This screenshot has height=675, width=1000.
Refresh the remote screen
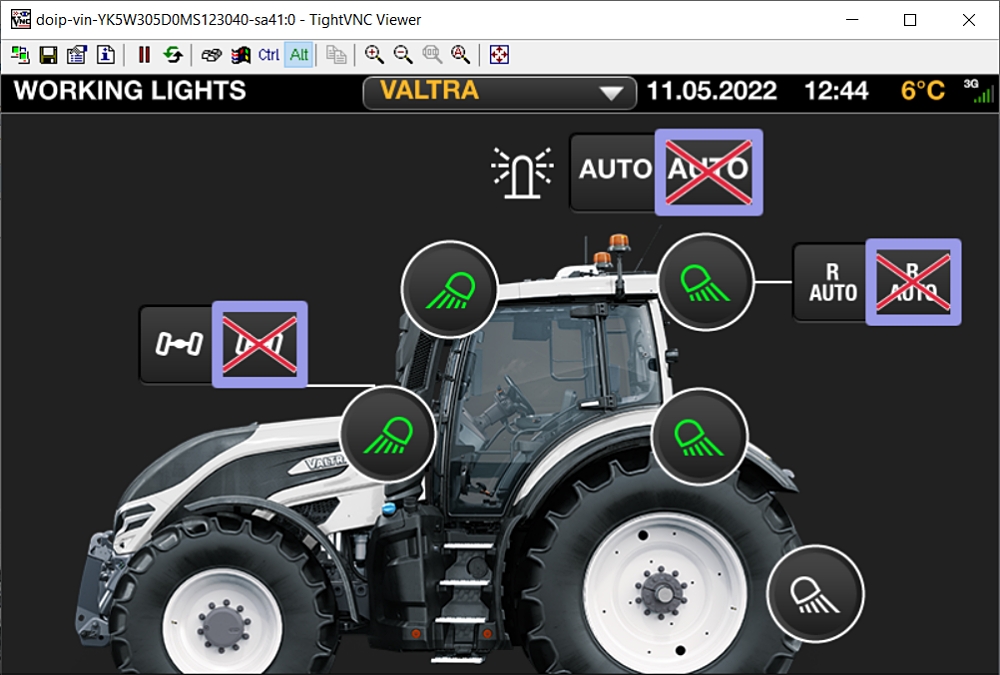tap(173, 55)
